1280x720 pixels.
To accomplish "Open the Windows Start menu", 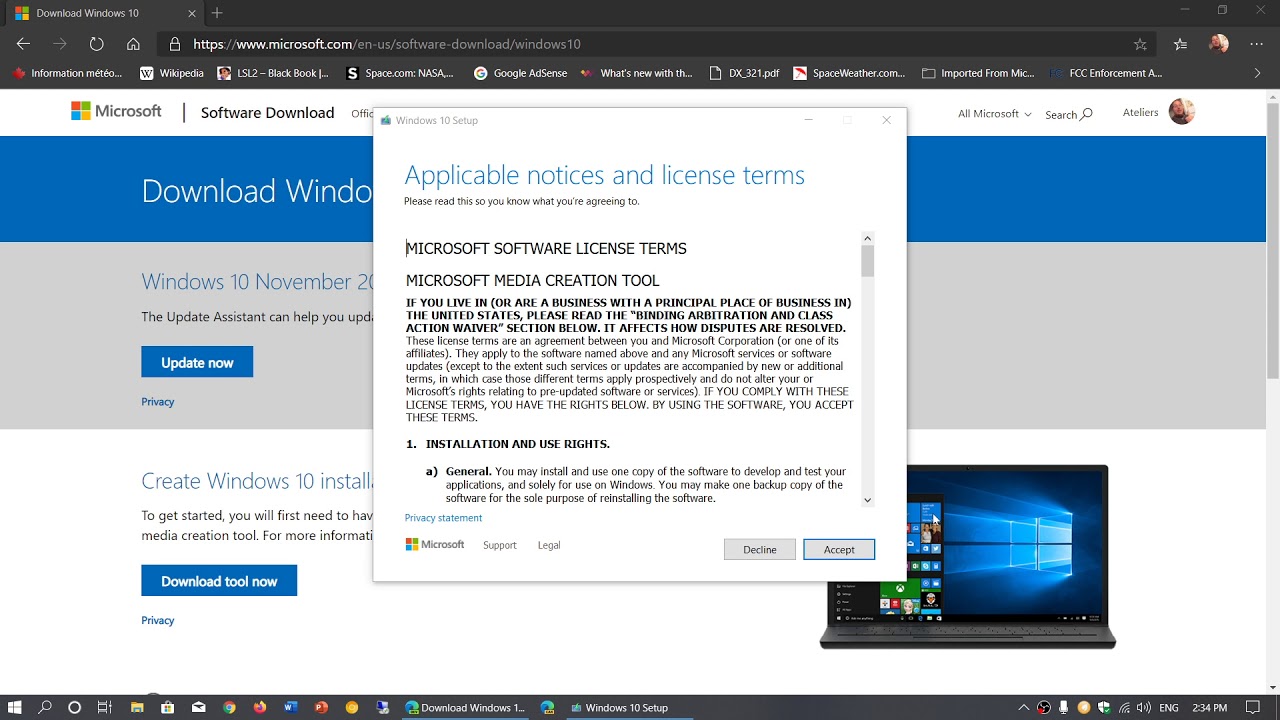I will pos(15,707).
